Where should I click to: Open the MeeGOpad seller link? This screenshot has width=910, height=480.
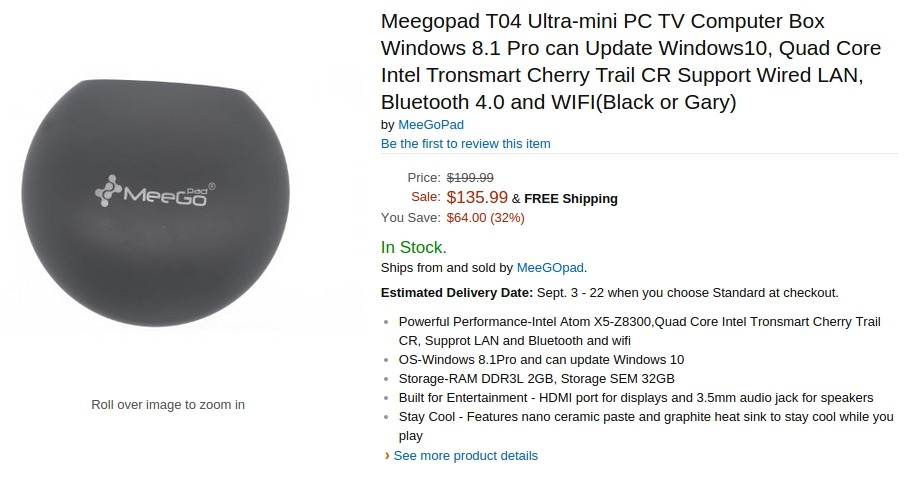550,268
